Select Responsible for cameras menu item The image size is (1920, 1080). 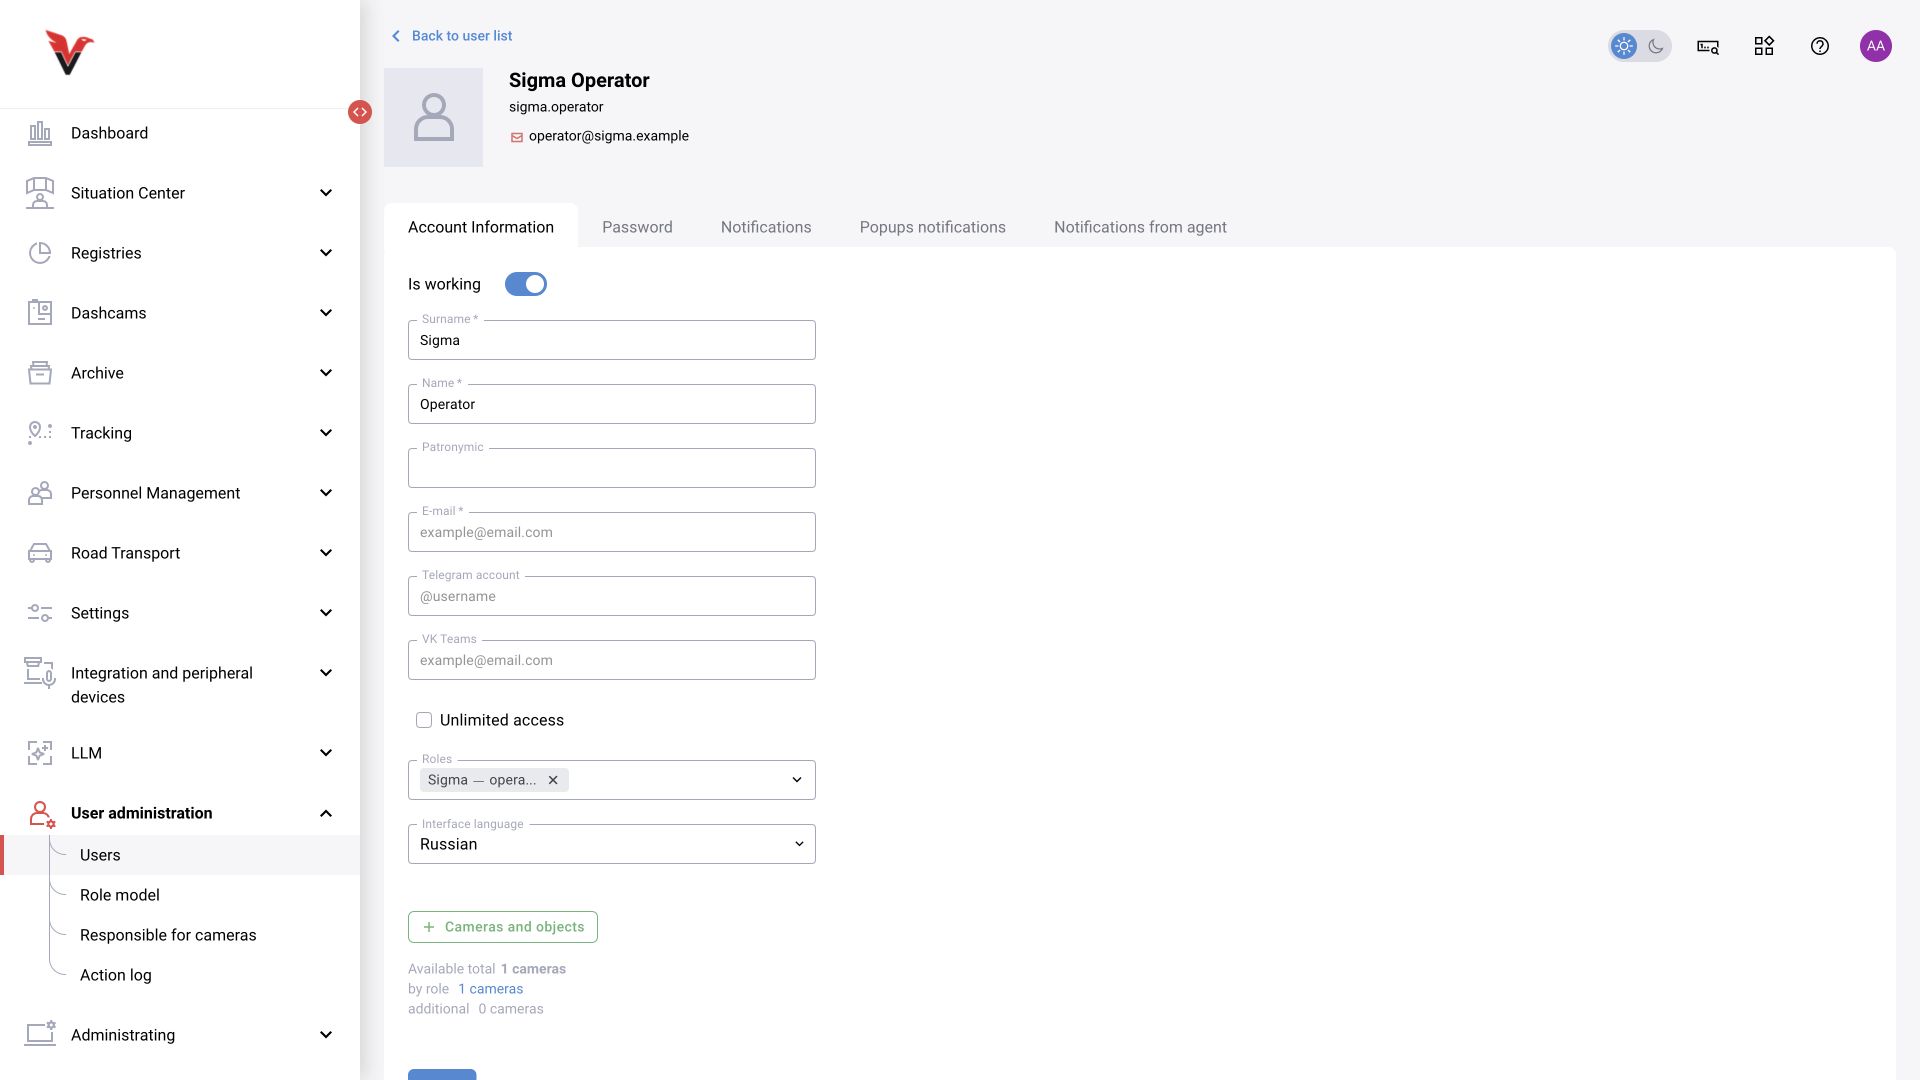tap(168, 935)
